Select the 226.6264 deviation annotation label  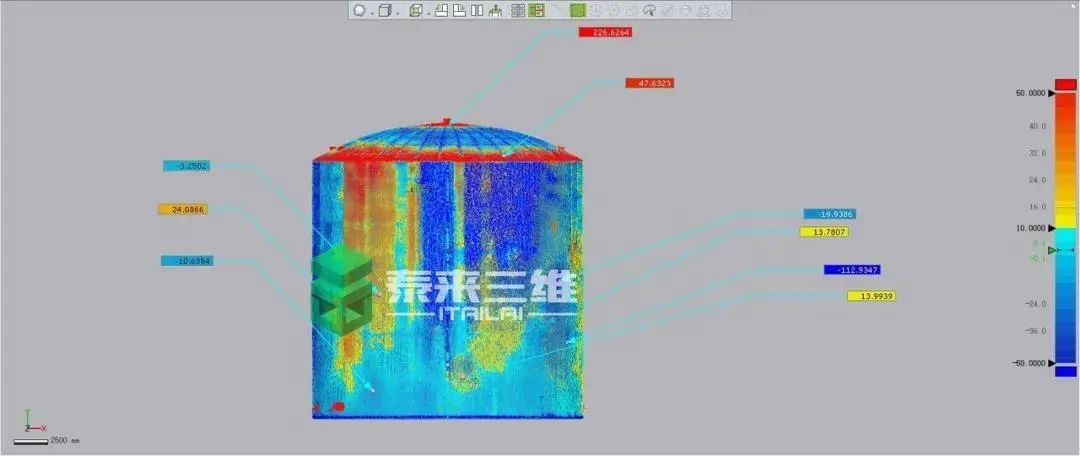(605, 32)
